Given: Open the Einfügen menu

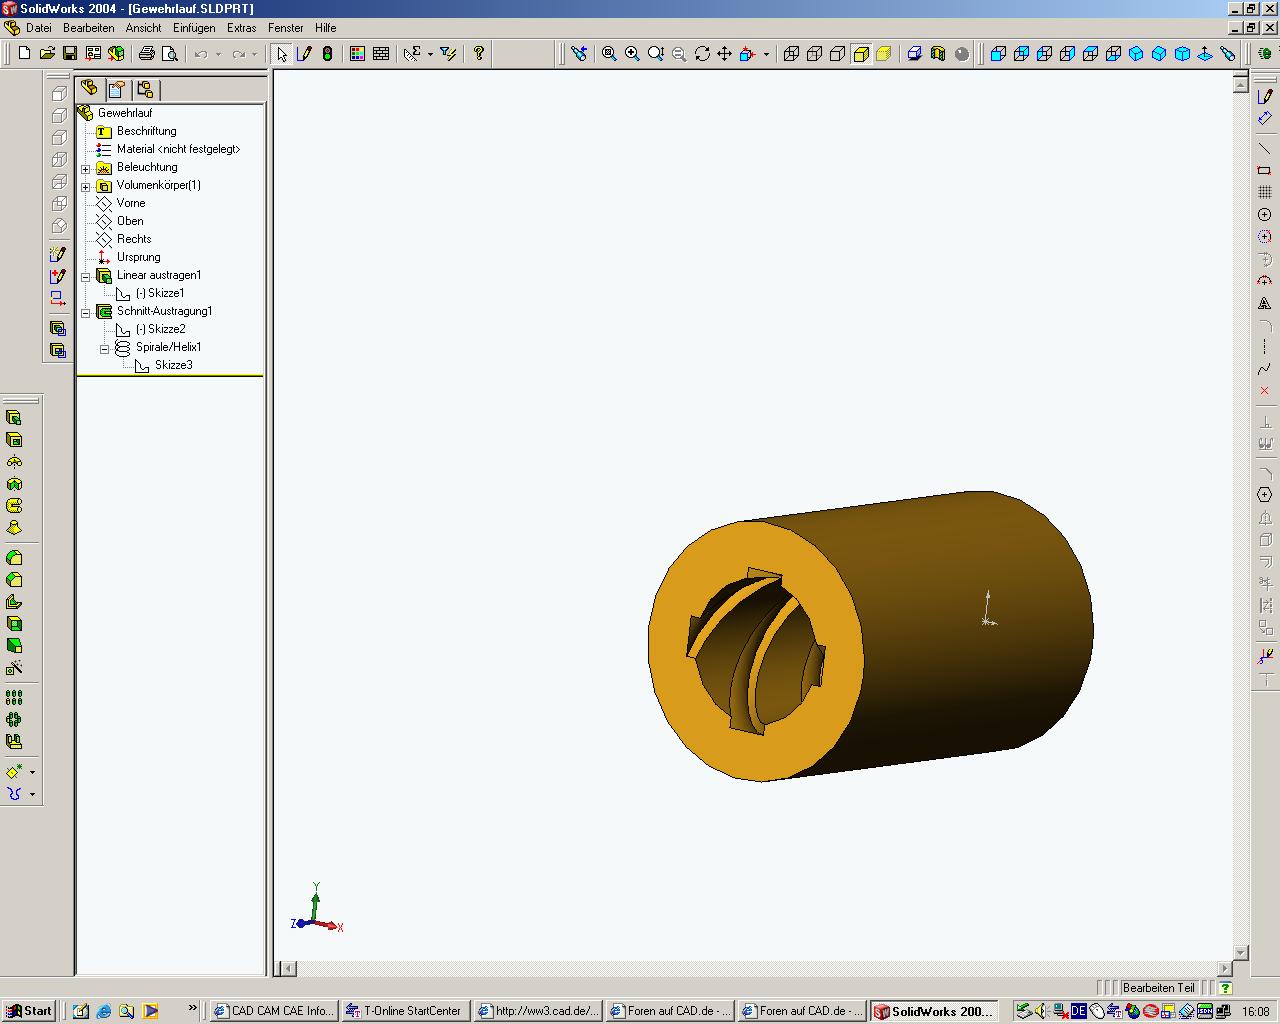Looking at the screenshot, I should pyautogui.click(x=193, y=28).
